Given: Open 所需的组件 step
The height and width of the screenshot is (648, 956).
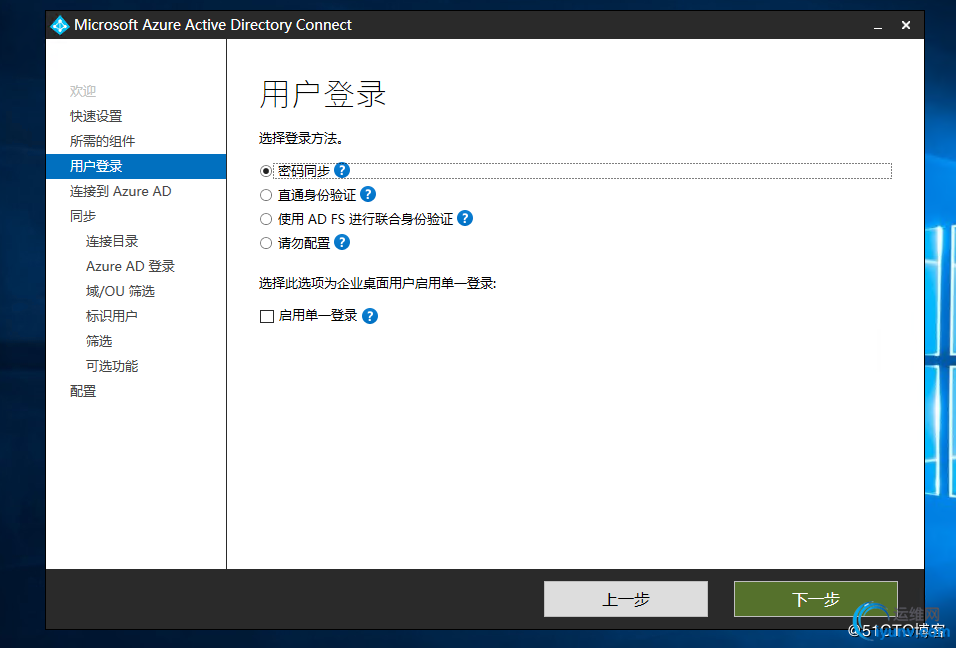Looking at the screenshot, I should pos(102,141).
